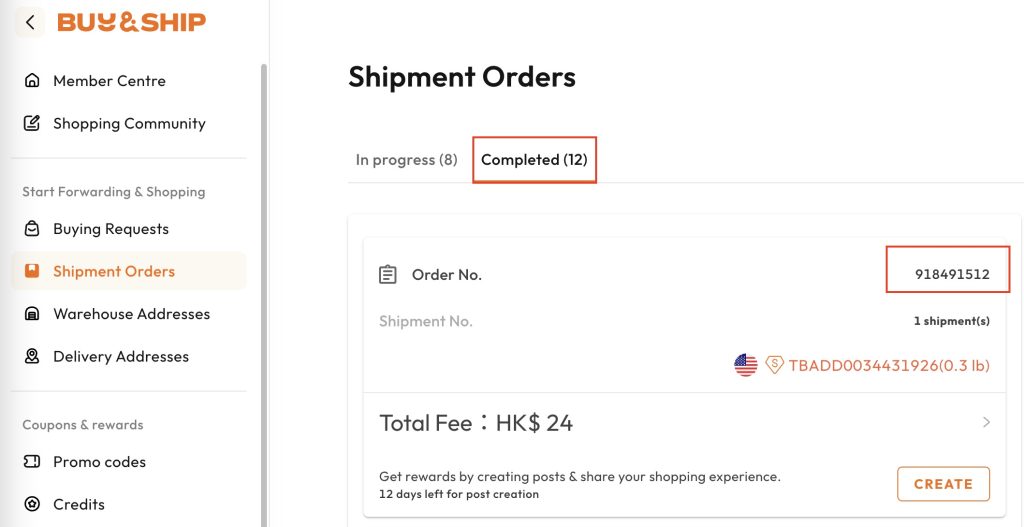Image resolution: width=1024 pixels, height=527 pixels.
Task: Expand order details via right chevron
Action: tap(986, 422)
